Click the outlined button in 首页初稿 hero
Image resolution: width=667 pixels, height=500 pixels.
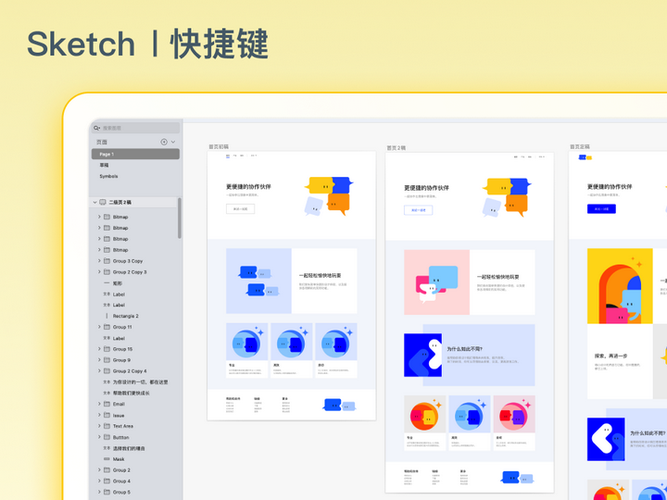[x=240, y=209]
